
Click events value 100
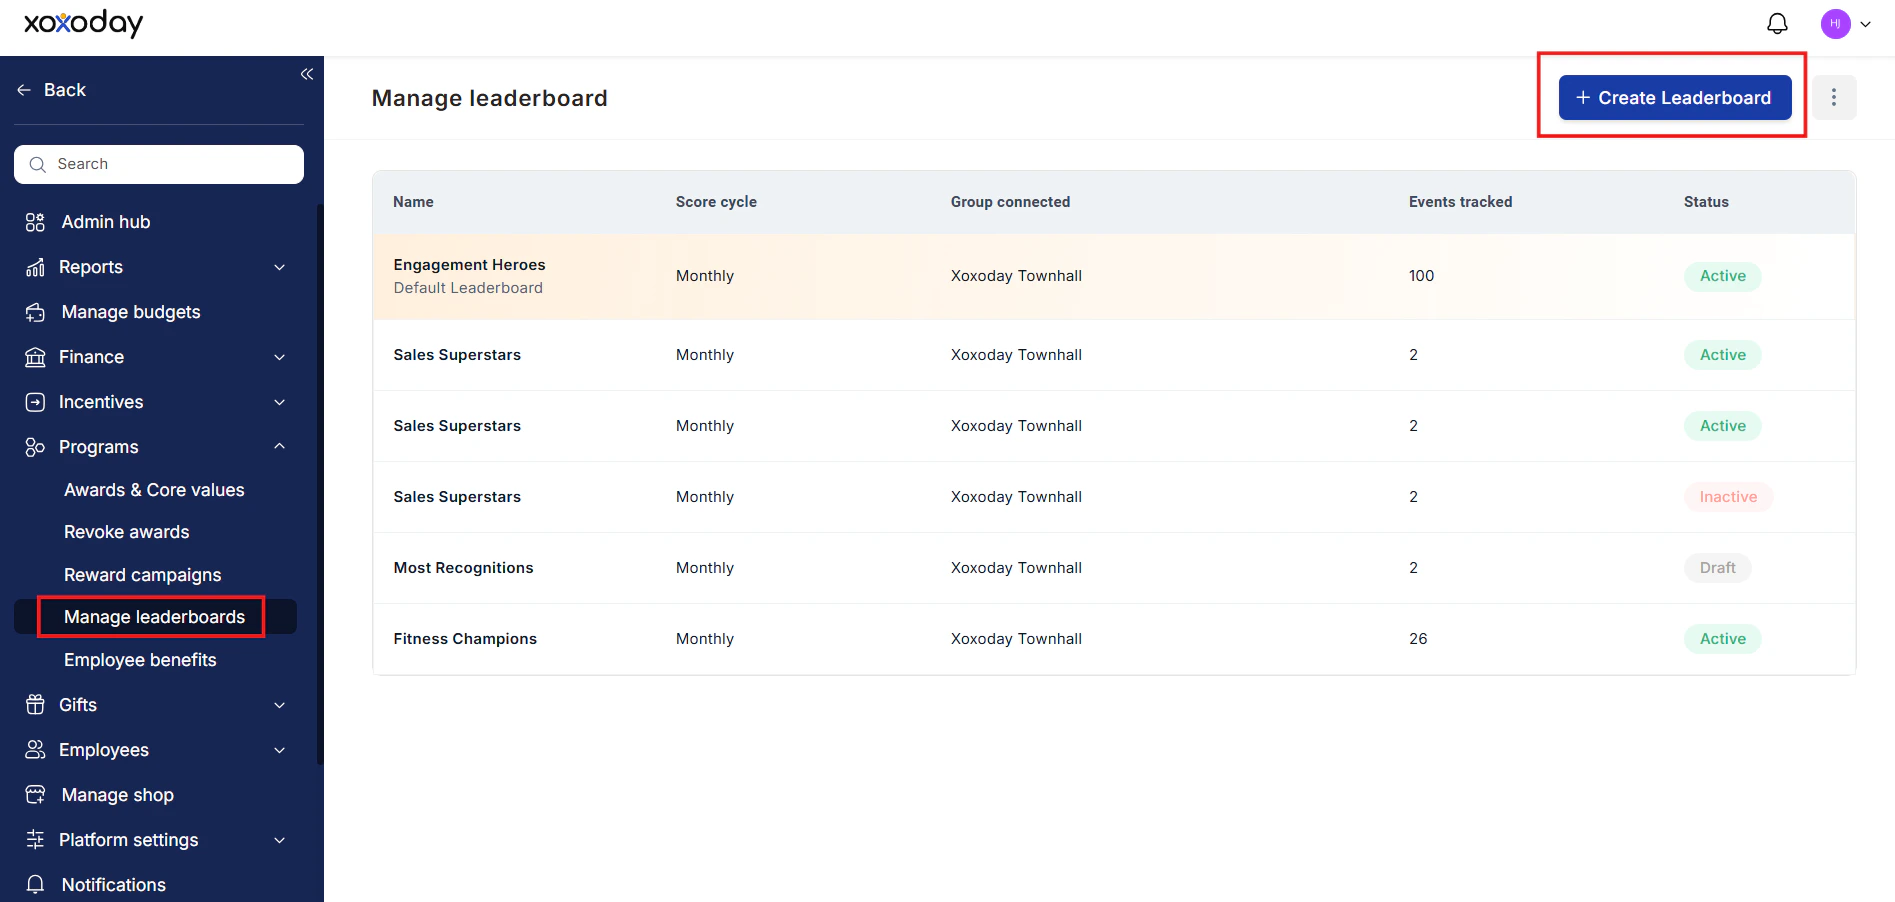tap(1421, 276)
